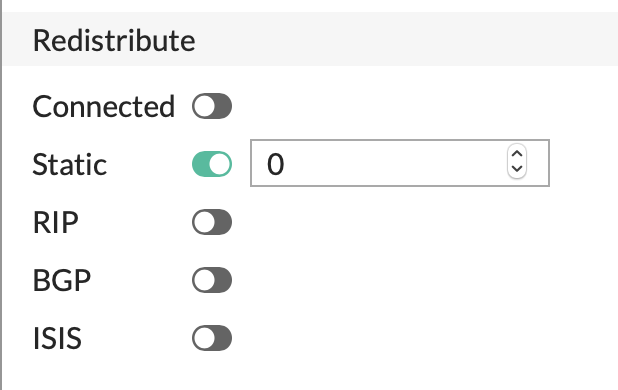Enable Connected route redistribution toggle

(x=212, y=106)
